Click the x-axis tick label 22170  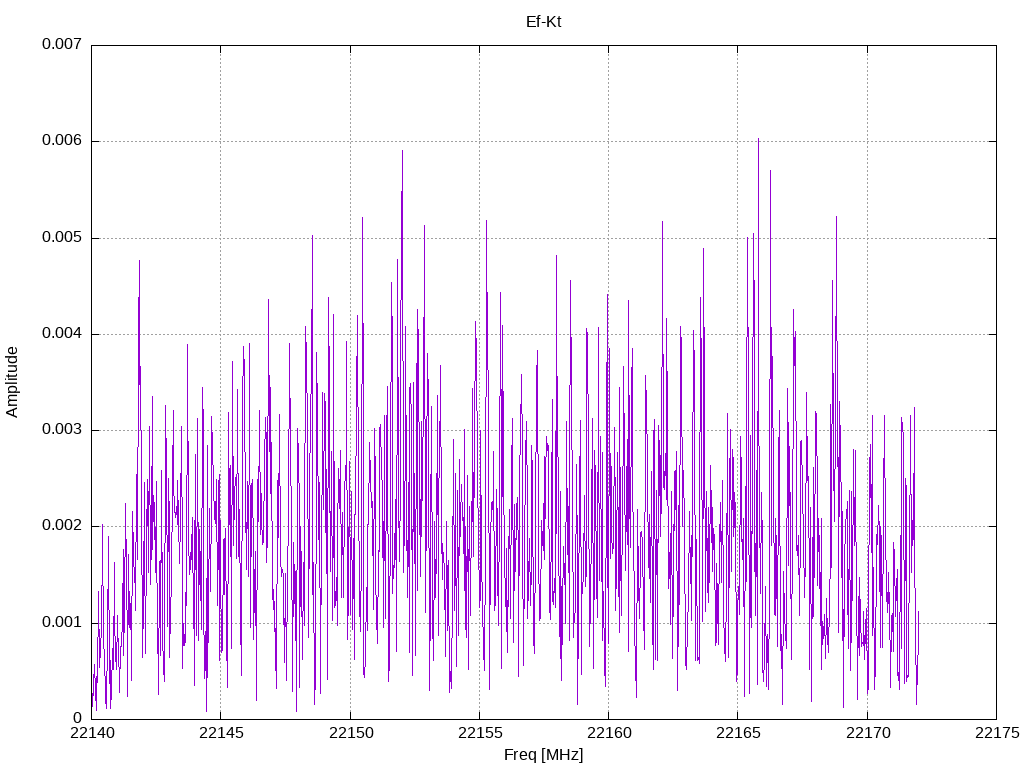(x=868, y=733)
